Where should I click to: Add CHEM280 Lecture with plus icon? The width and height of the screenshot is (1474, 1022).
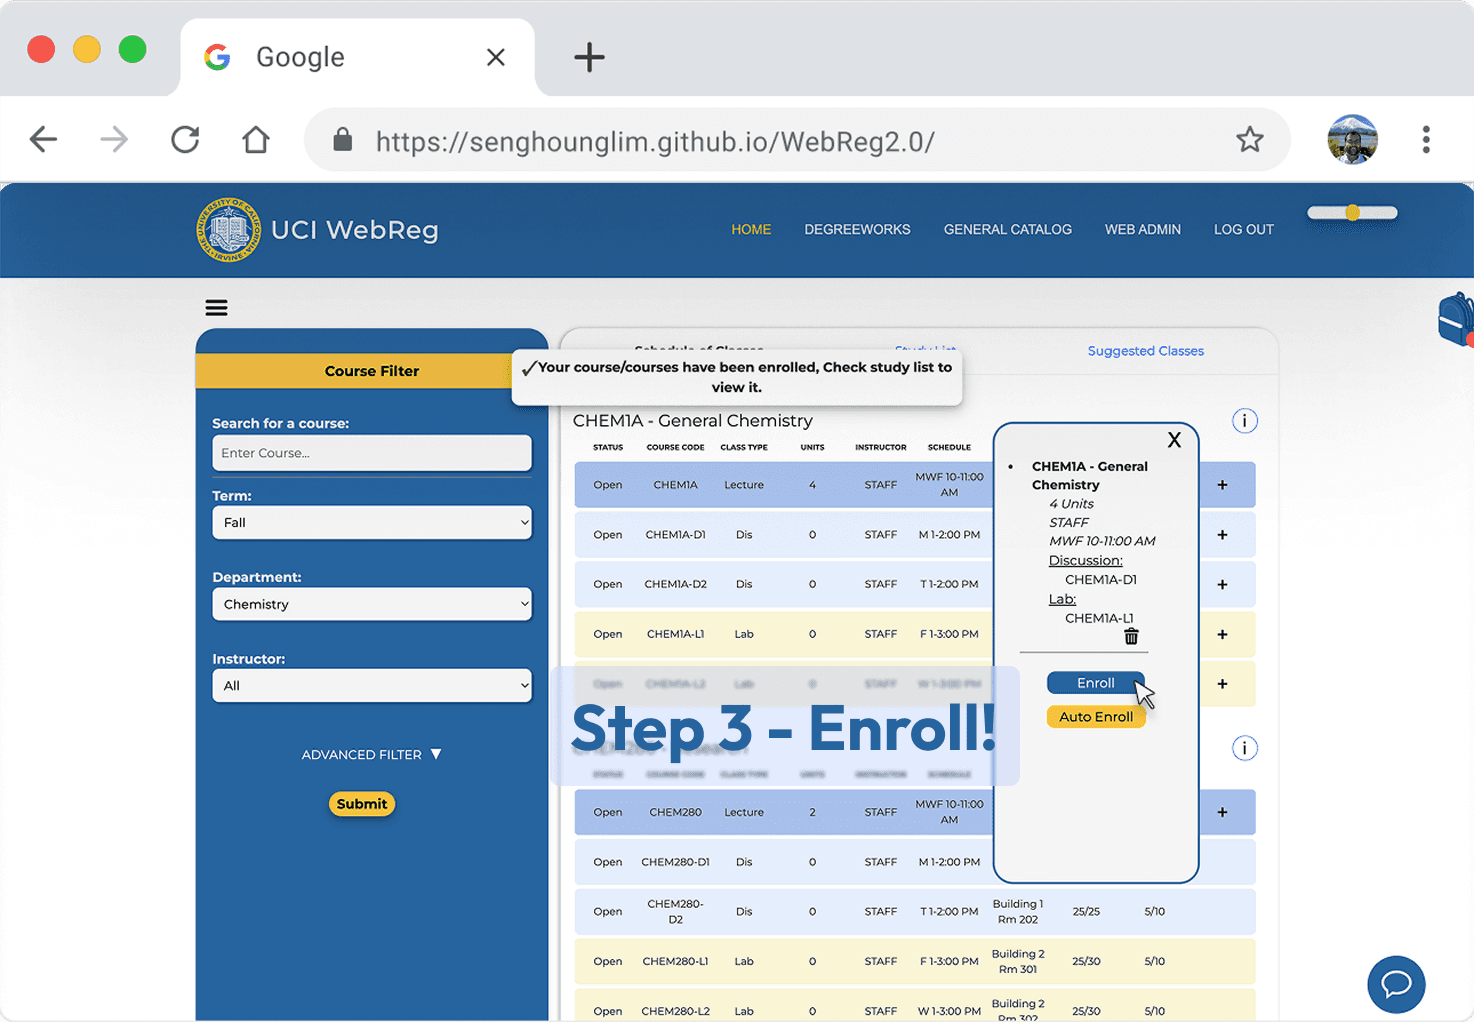tap(1222, 812)
